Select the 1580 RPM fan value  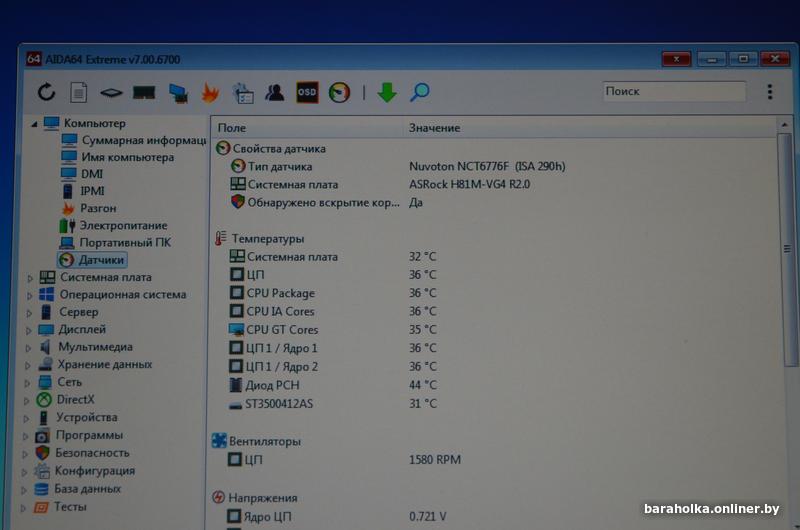click(x=435, y=460)
